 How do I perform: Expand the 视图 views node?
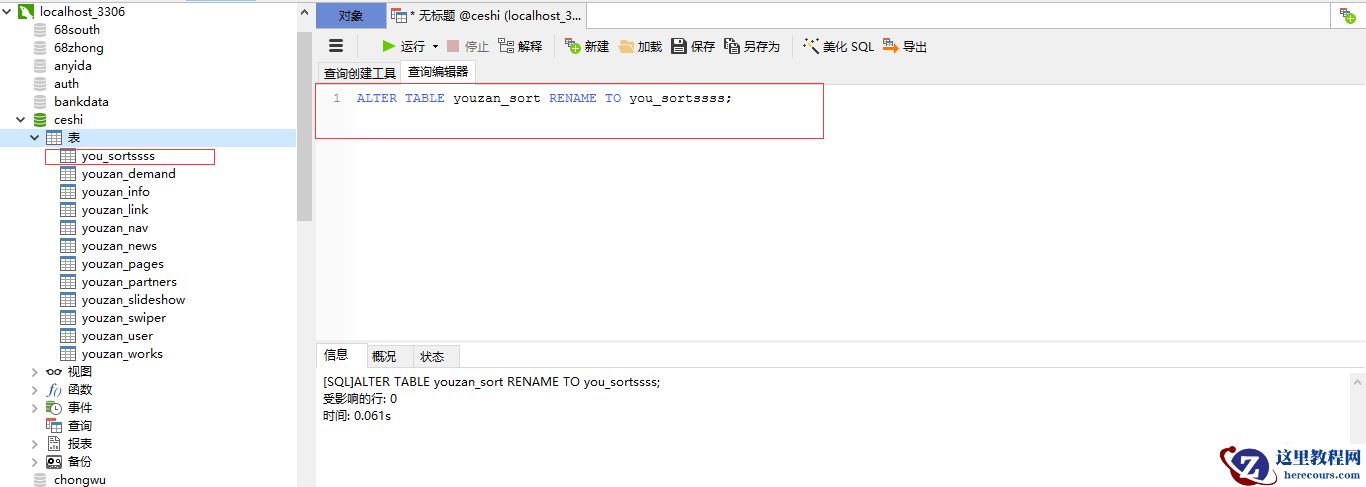click(x=35, y=371)
